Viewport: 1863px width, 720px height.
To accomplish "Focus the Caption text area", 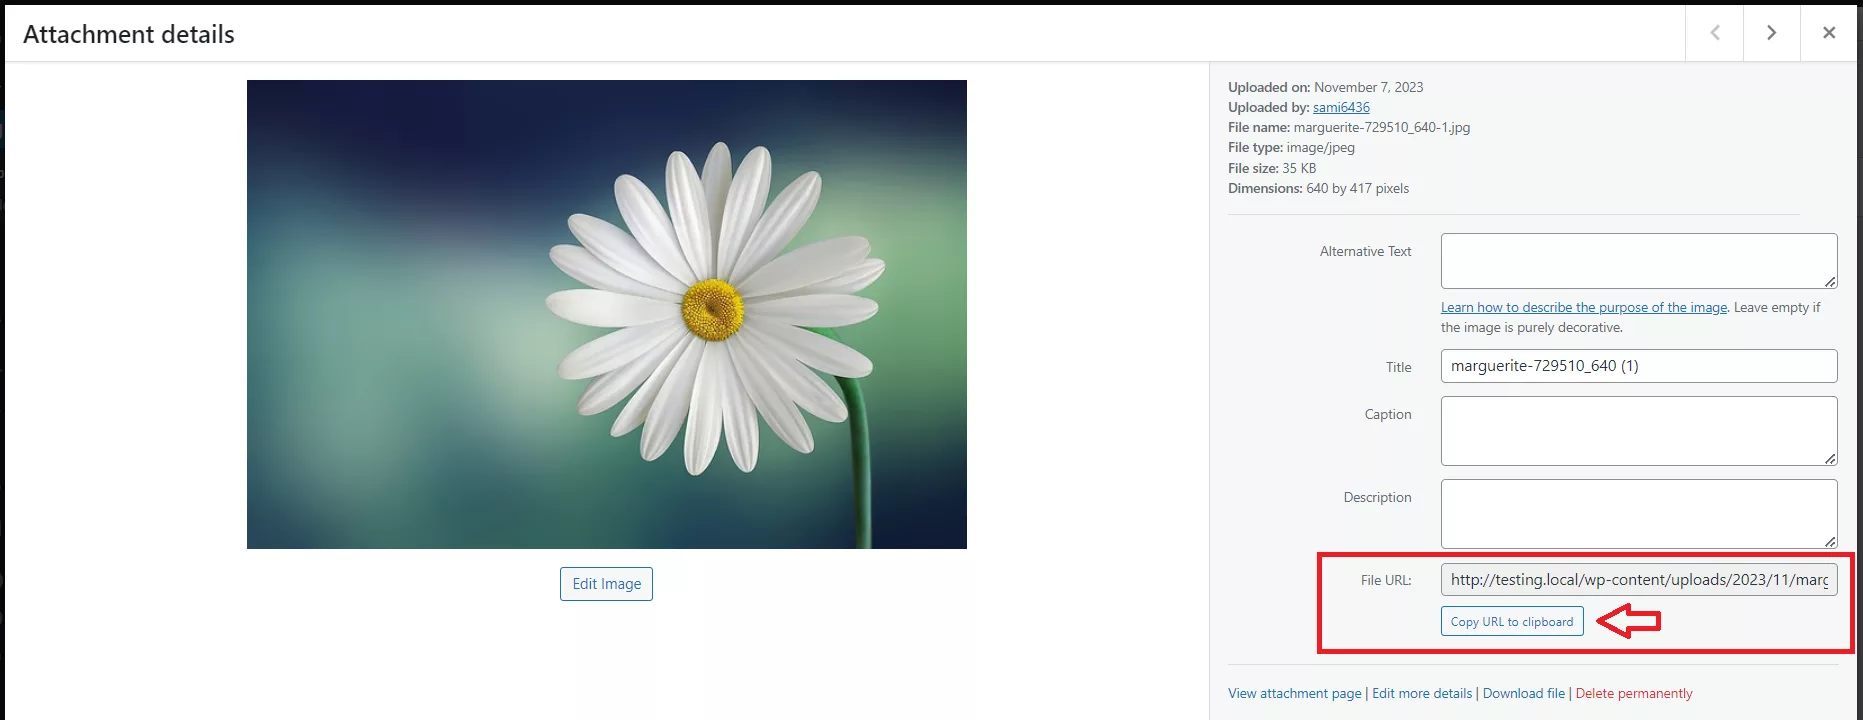I will click(1639, 431).
